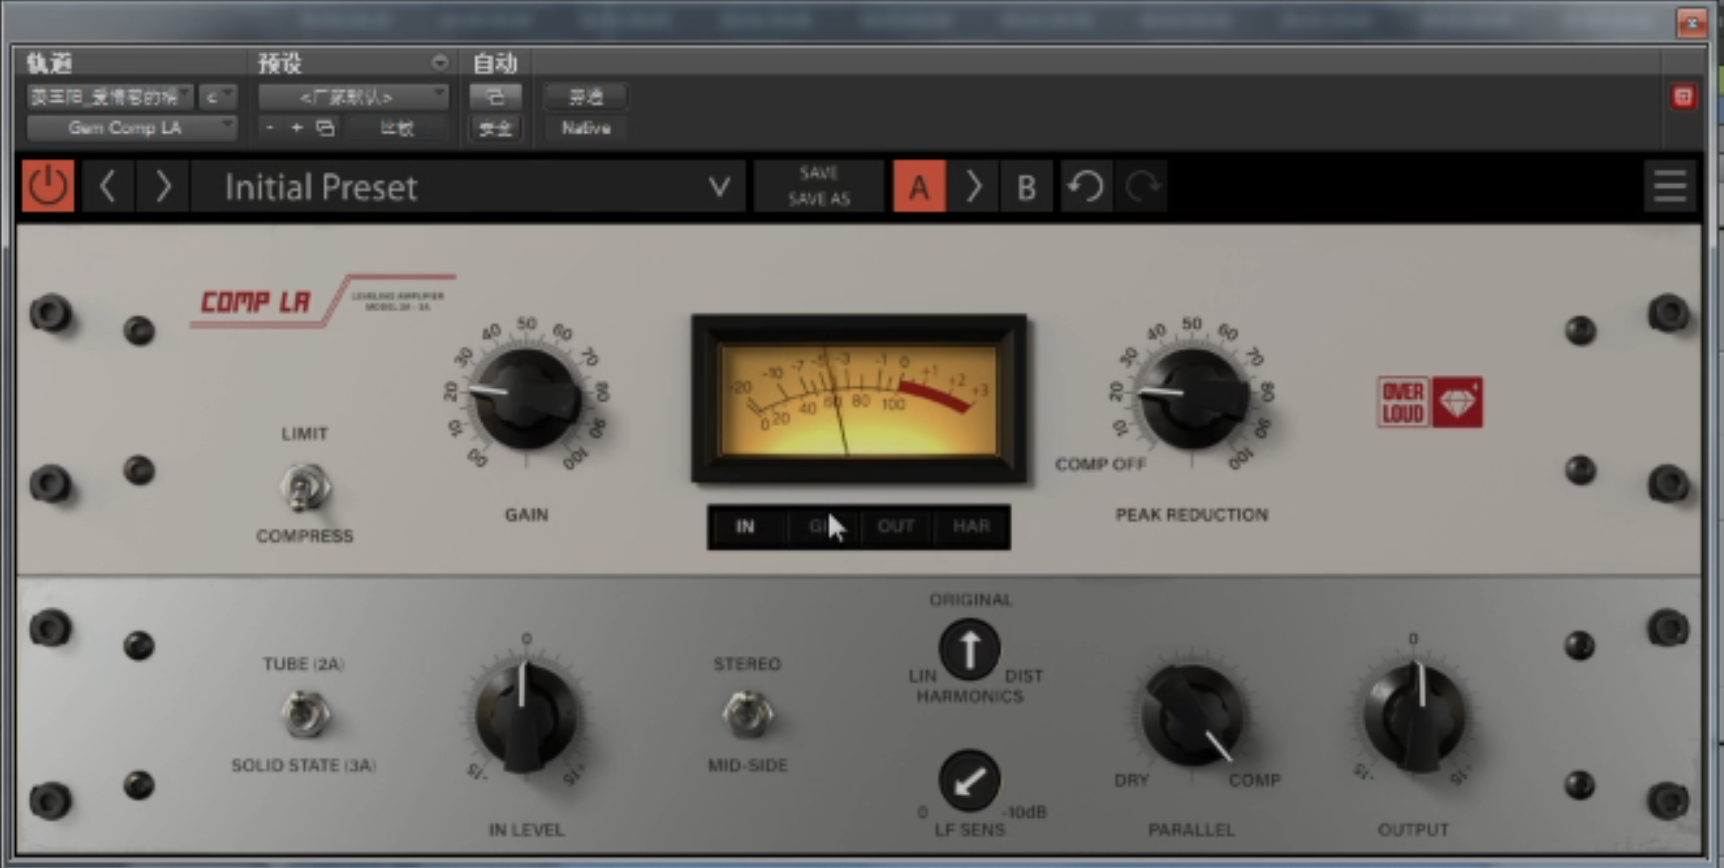
Task: Click the SAVE AS button
Action: [x=818, y=199]
